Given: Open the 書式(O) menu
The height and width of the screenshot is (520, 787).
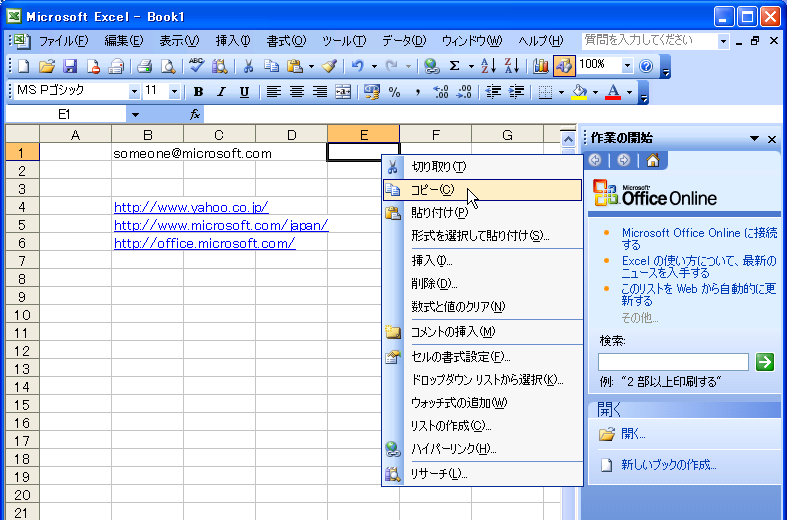Looking at the screenshot, I should click(286, 41).
